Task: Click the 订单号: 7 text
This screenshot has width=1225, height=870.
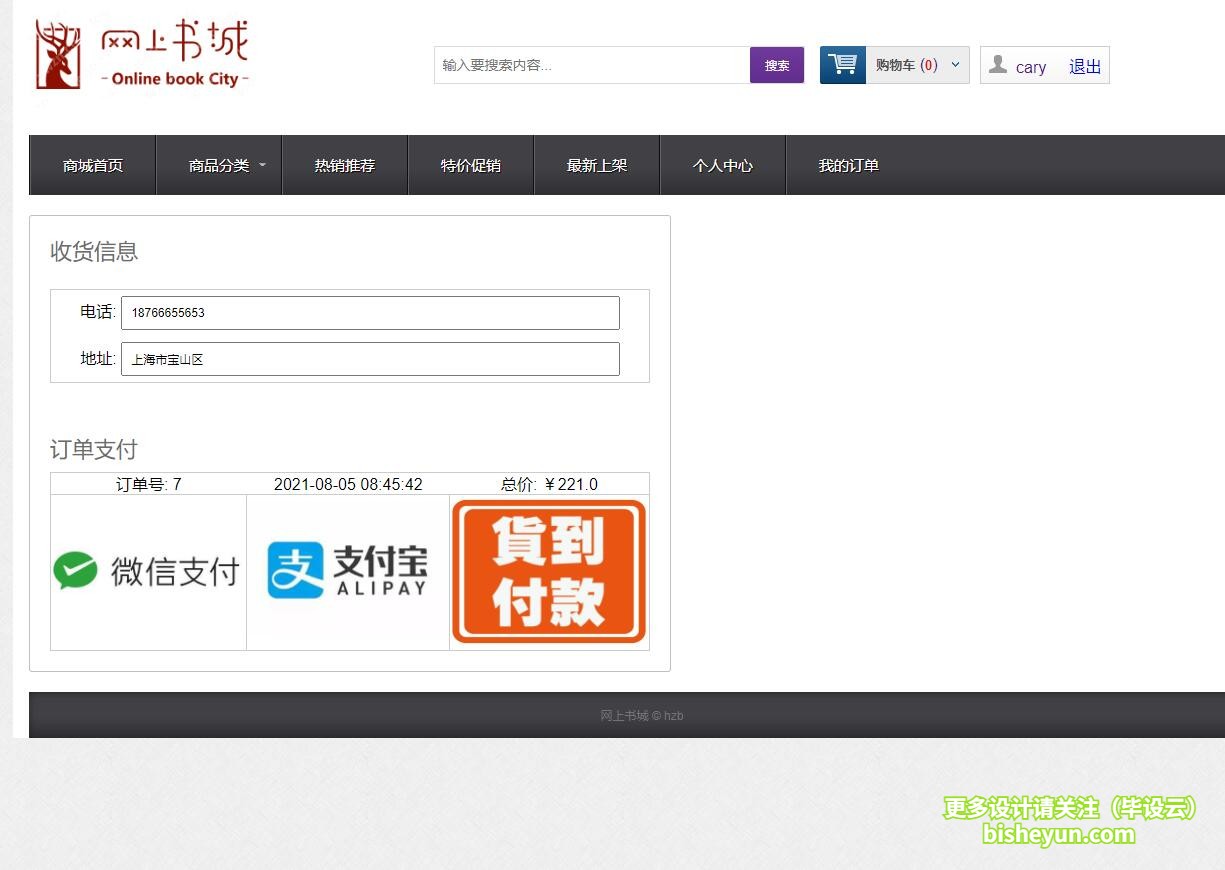Action: (149, 484)
